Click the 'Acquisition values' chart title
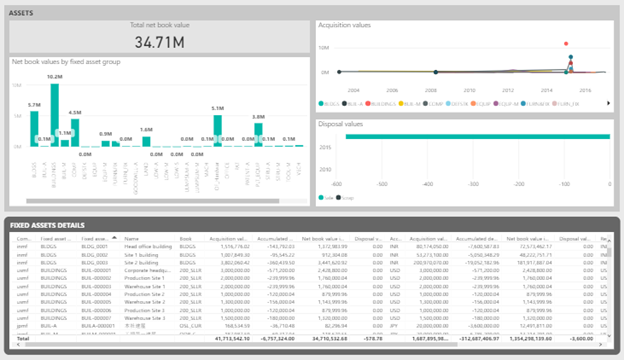This screenshot has width=624, height=360. tap(344, 25)
